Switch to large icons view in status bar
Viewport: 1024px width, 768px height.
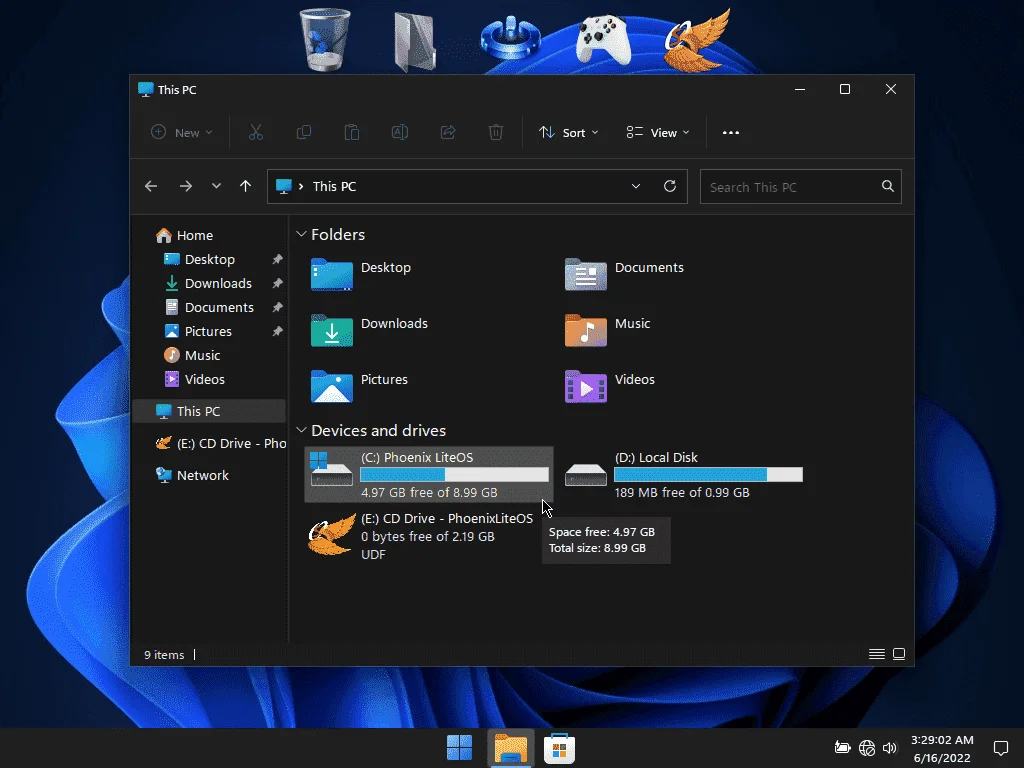(x=899, y=654)
